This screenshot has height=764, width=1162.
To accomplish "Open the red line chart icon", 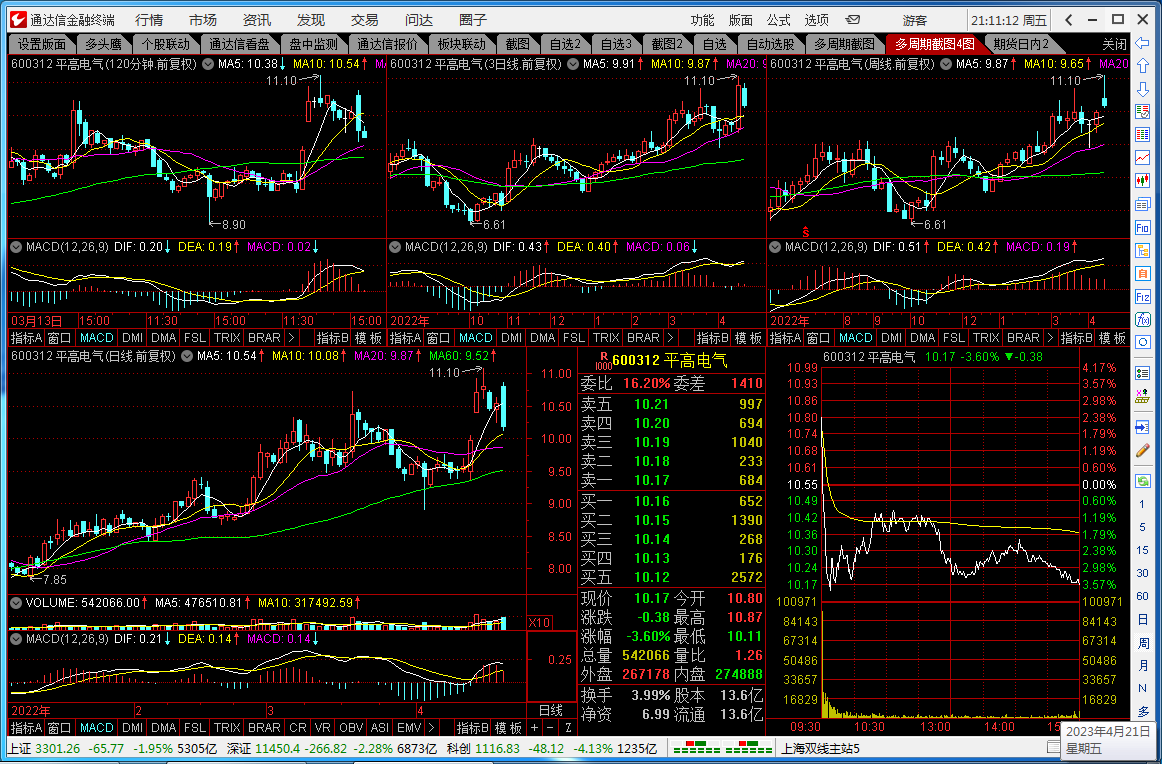I will click(x=1142, y=158).
